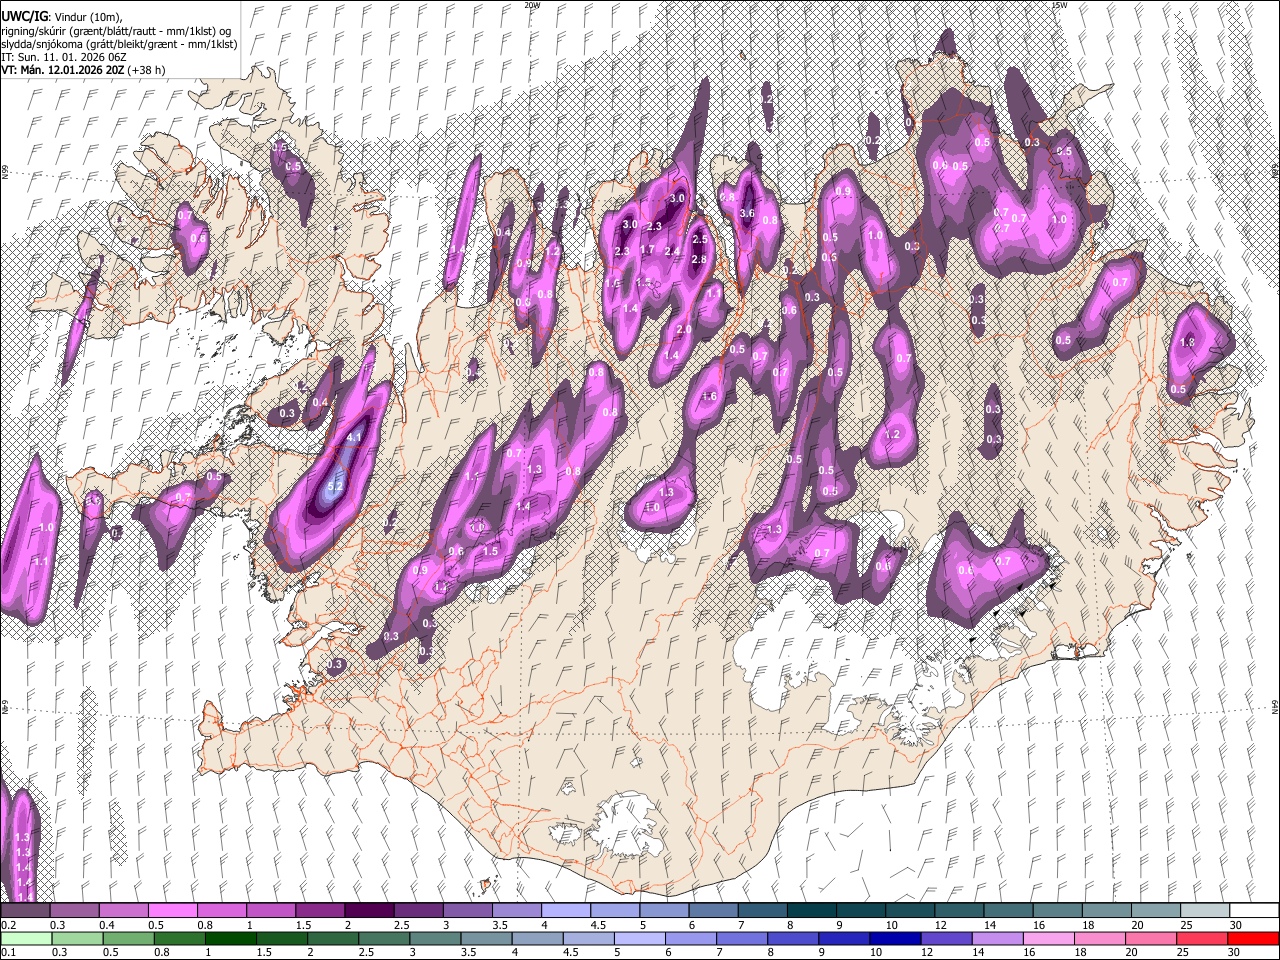Viewport: 1280px width, 960px height.
Task: Select the 0.4 legend scale label
Action: pyautogui.click(x=106, y=925)
